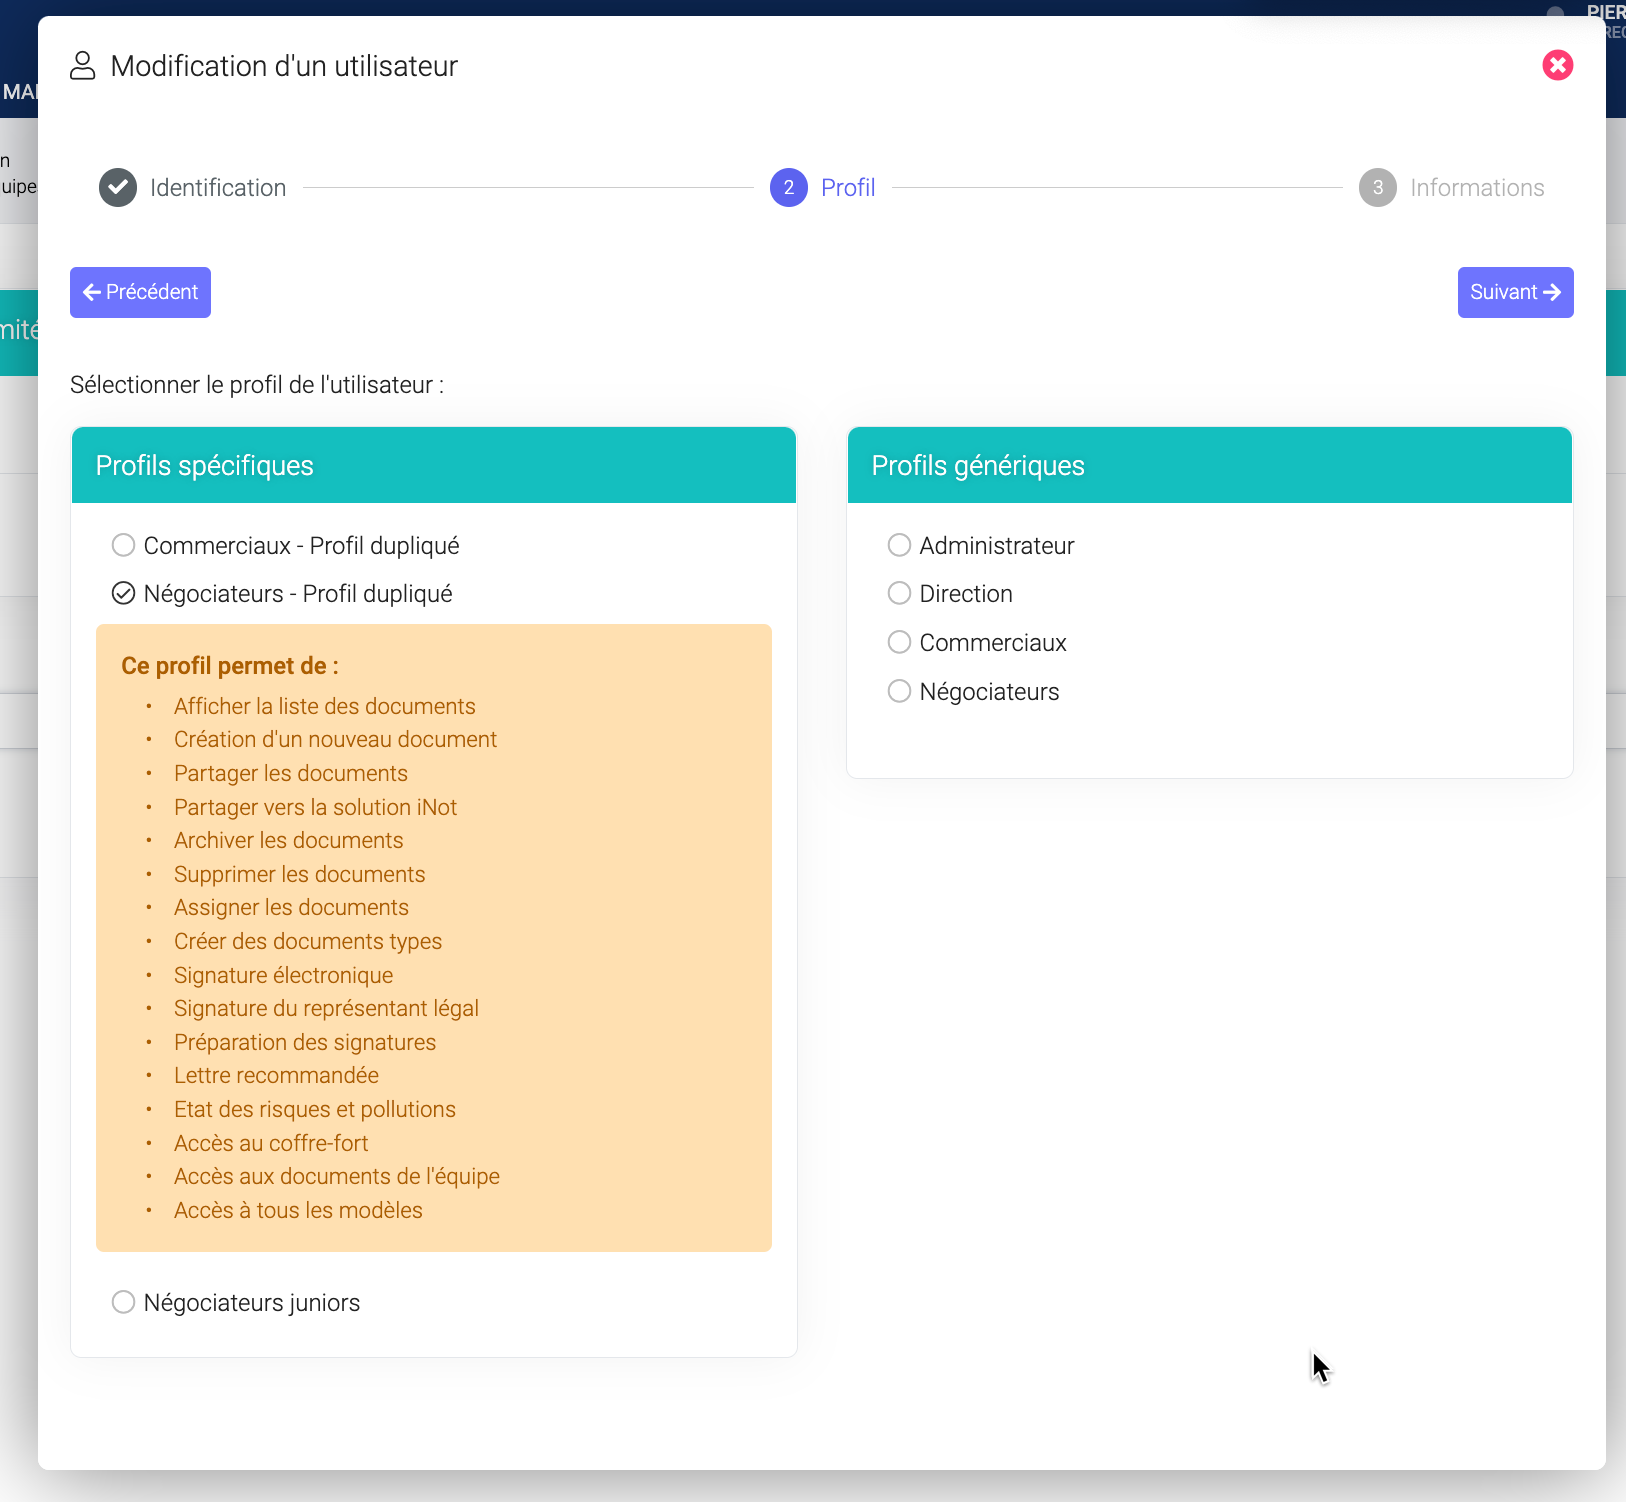Go to the Identification step label
The image size is (1626, 1502).
[217, 188]
